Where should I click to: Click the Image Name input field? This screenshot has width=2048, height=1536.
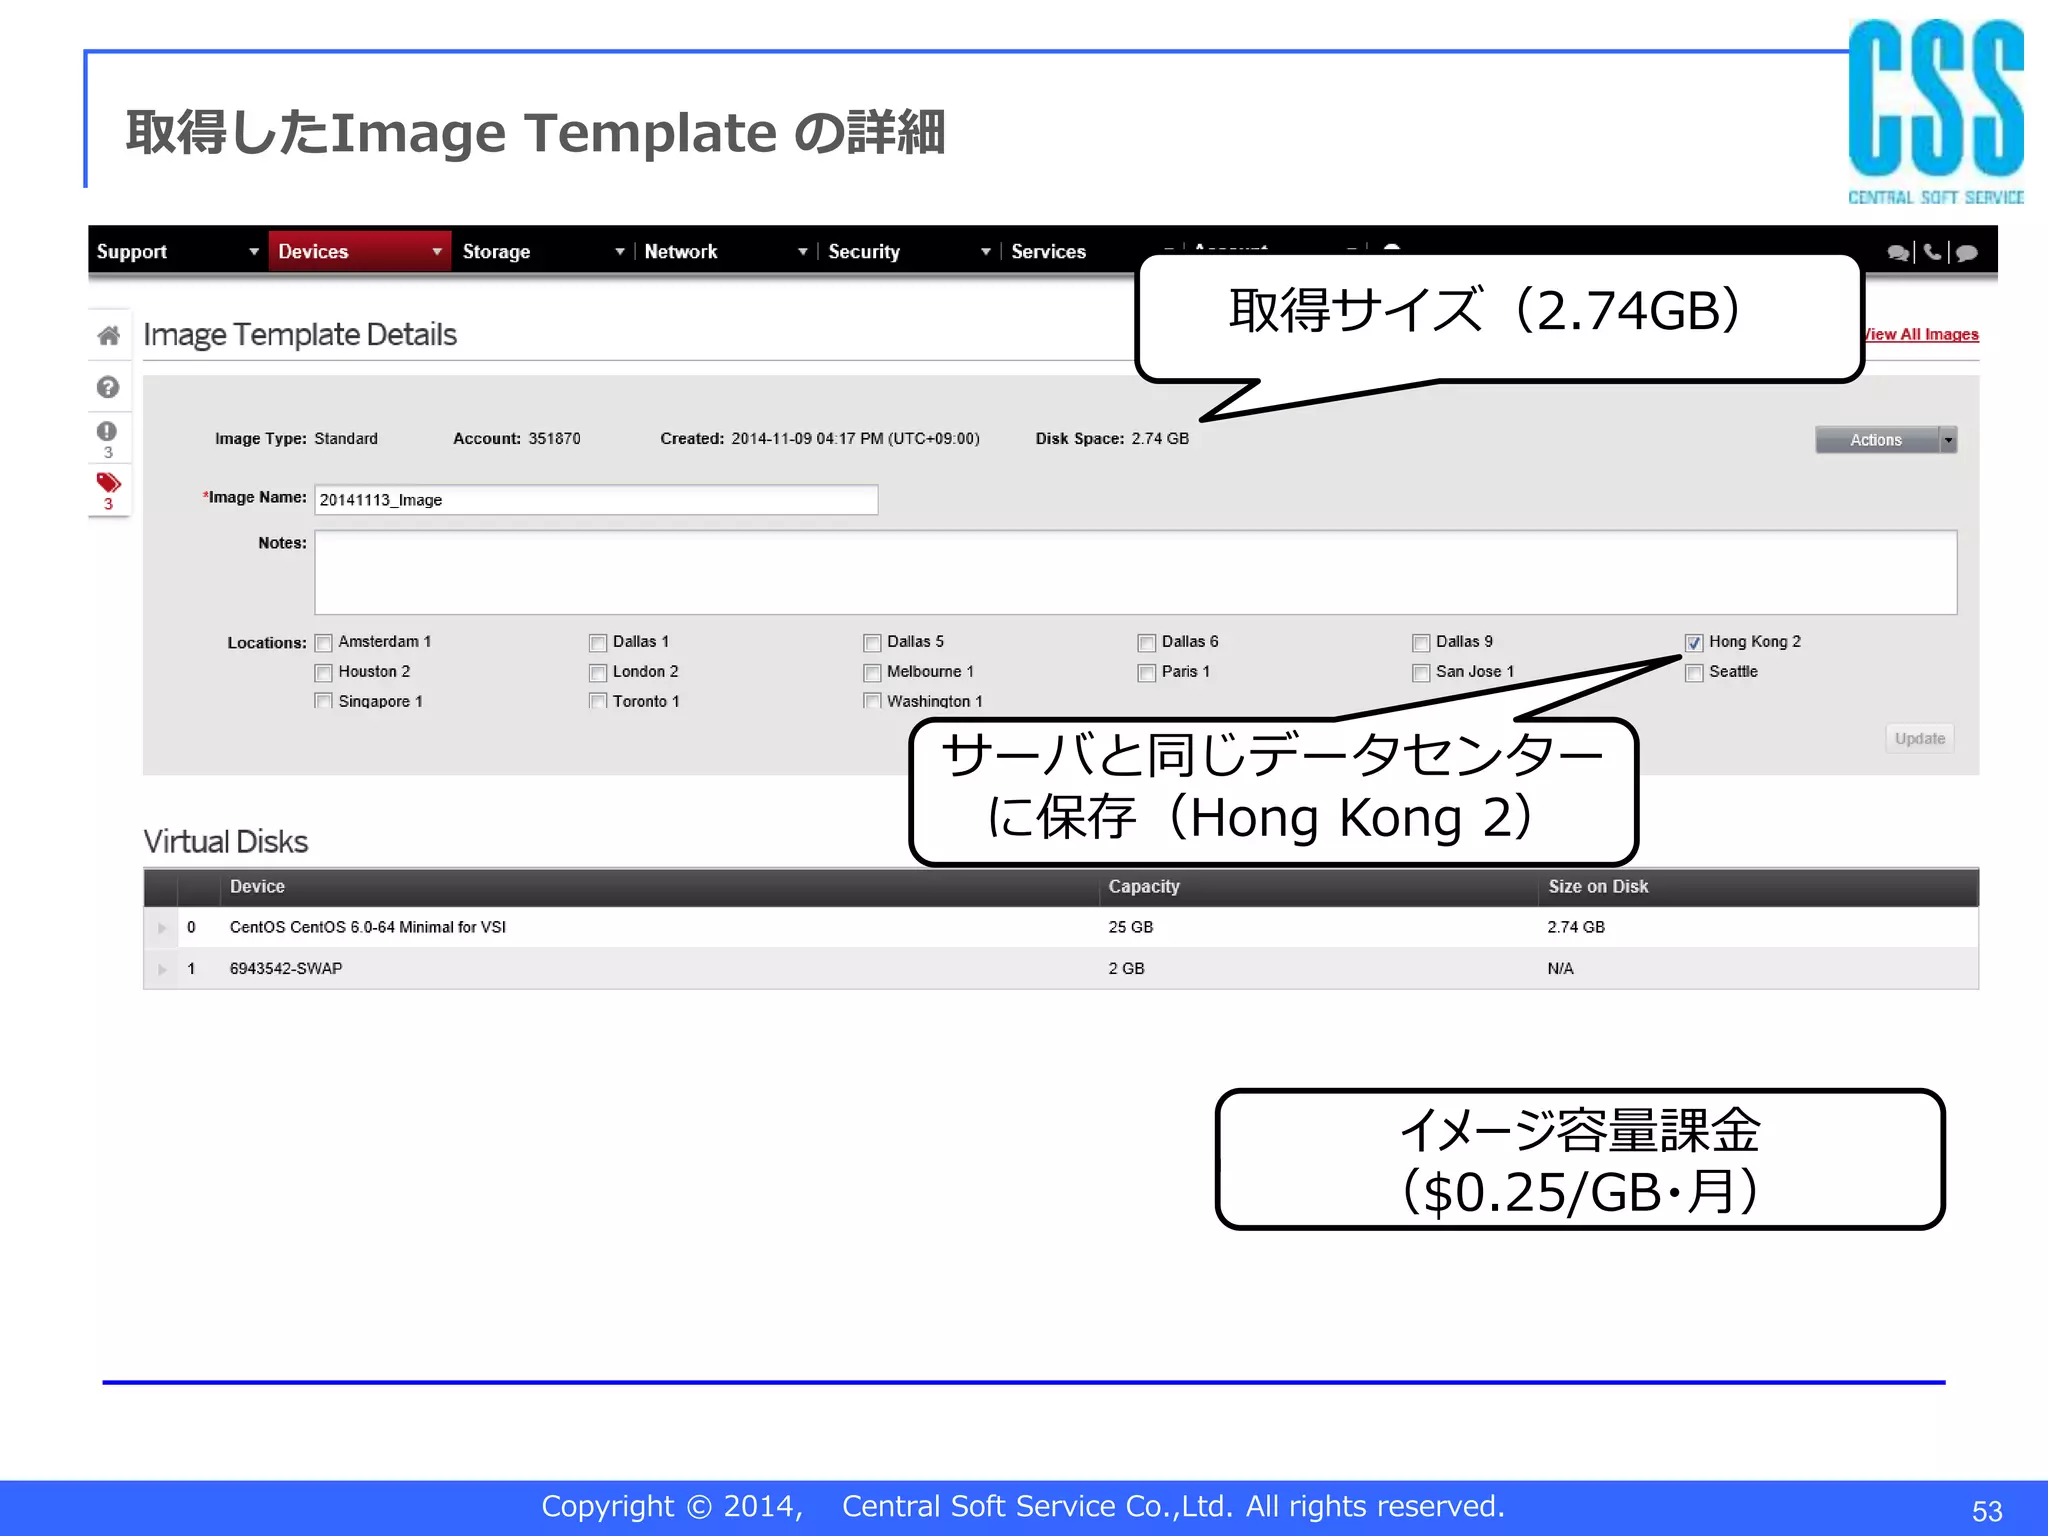596,500
